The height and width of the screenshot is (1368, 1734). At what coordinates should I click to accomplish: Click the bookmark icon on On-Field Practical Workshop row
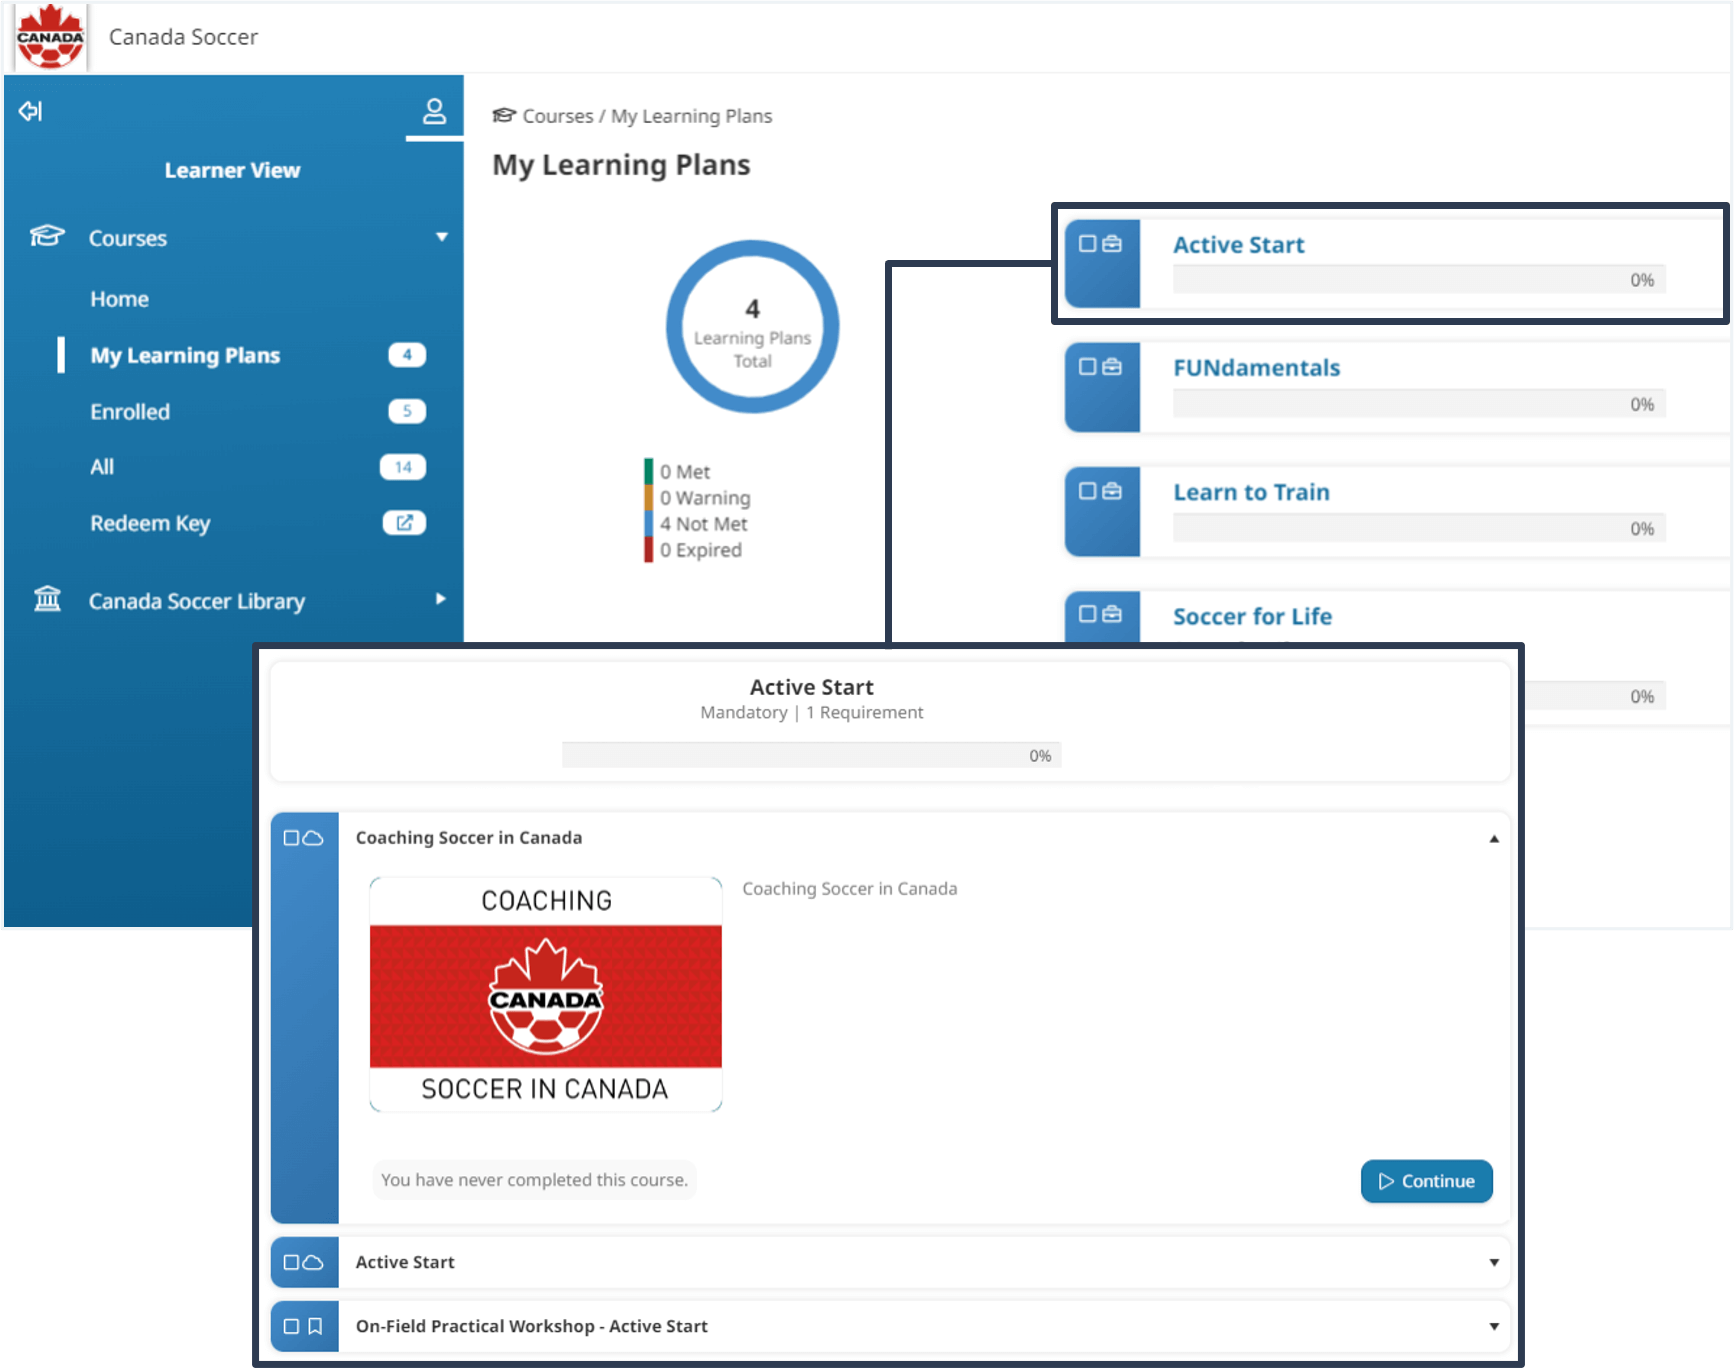pyautogui.click(x=315, y=1326)
